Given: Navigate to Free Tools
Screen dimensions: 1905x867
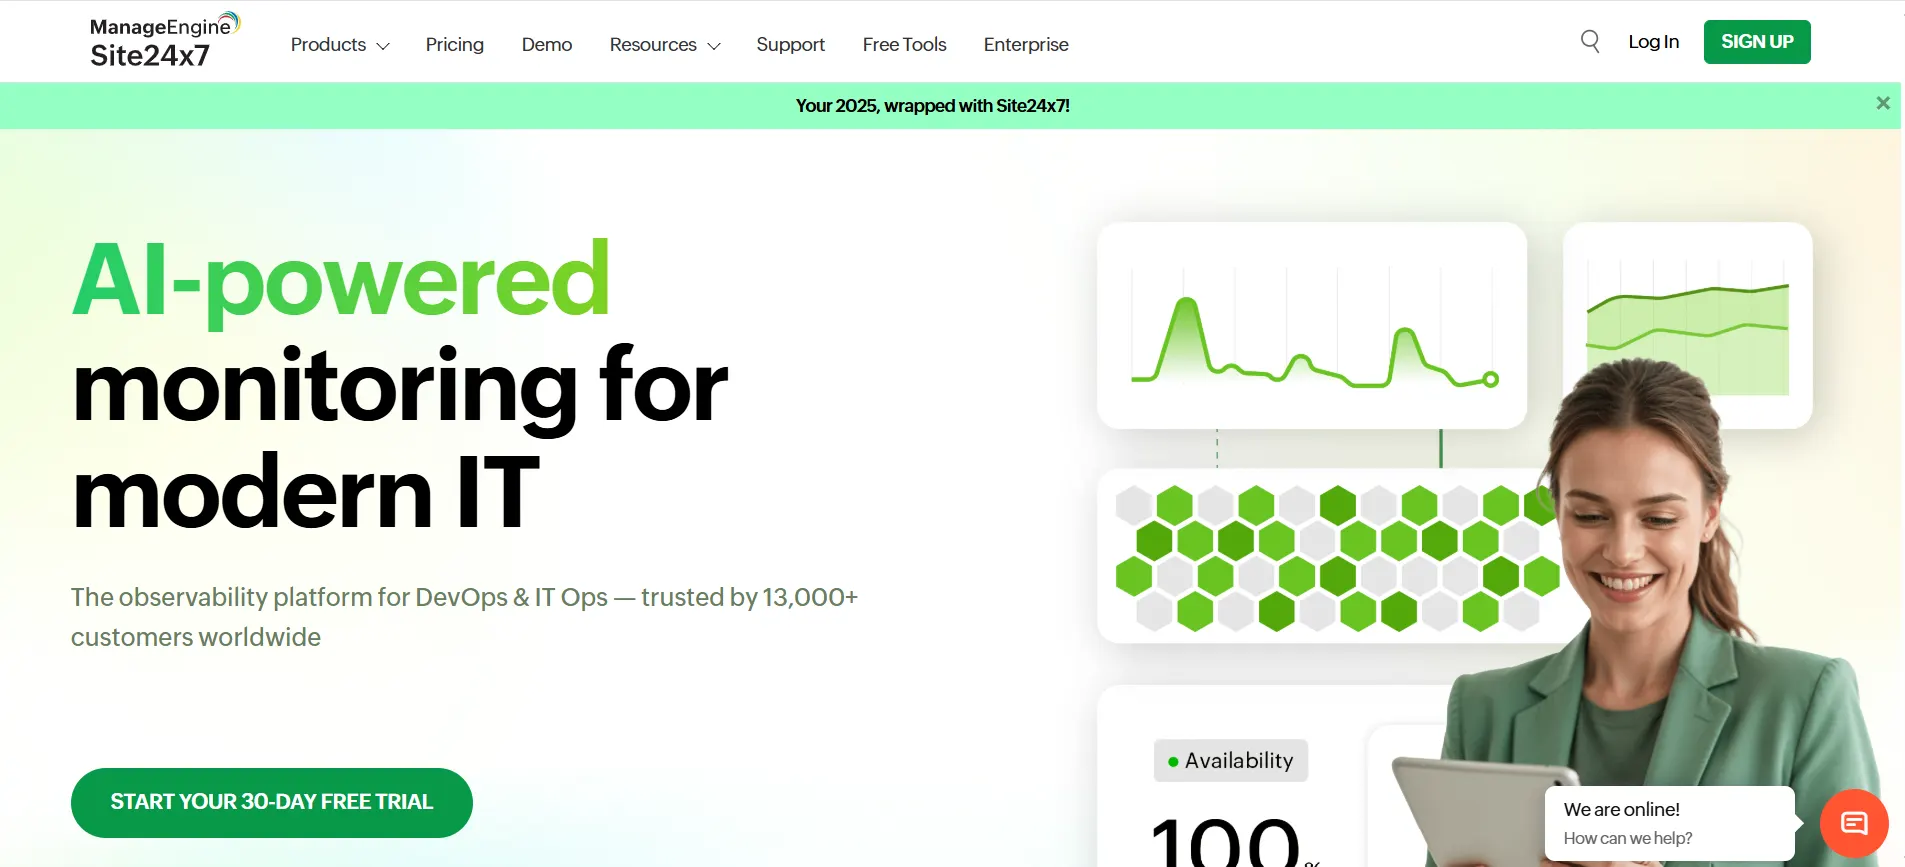Looking at the screenshot, I should pyautogui.click(x=904, y=45).
